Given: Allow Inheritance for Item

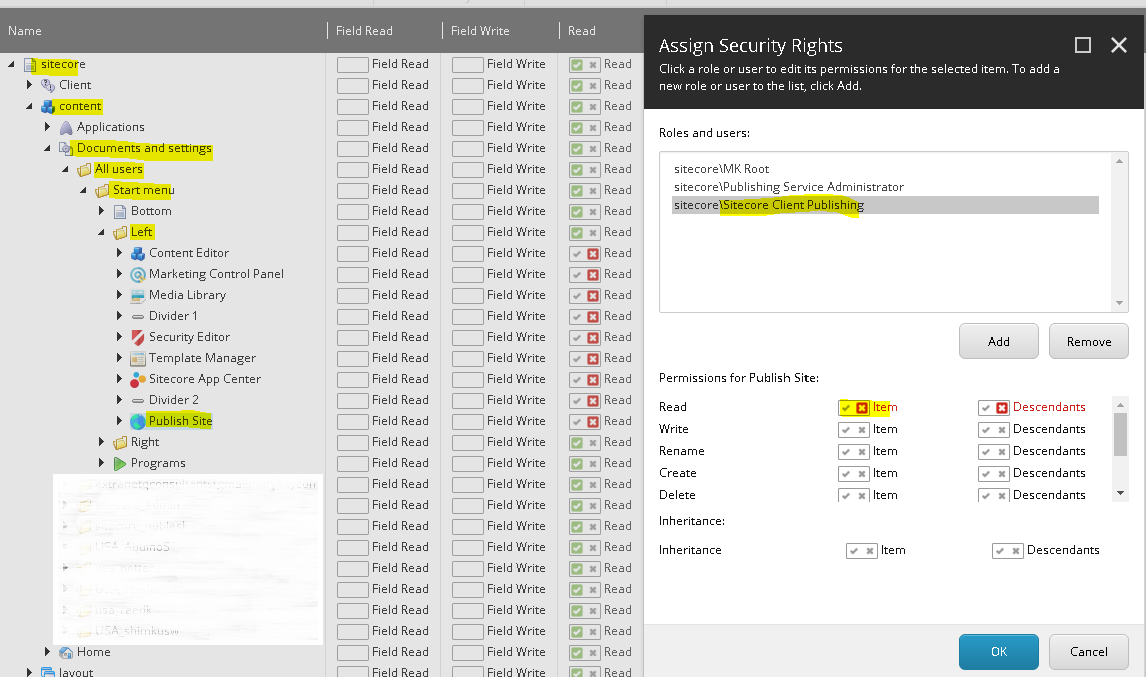Looking at the screenshot, I should click(x=854, y=551).
